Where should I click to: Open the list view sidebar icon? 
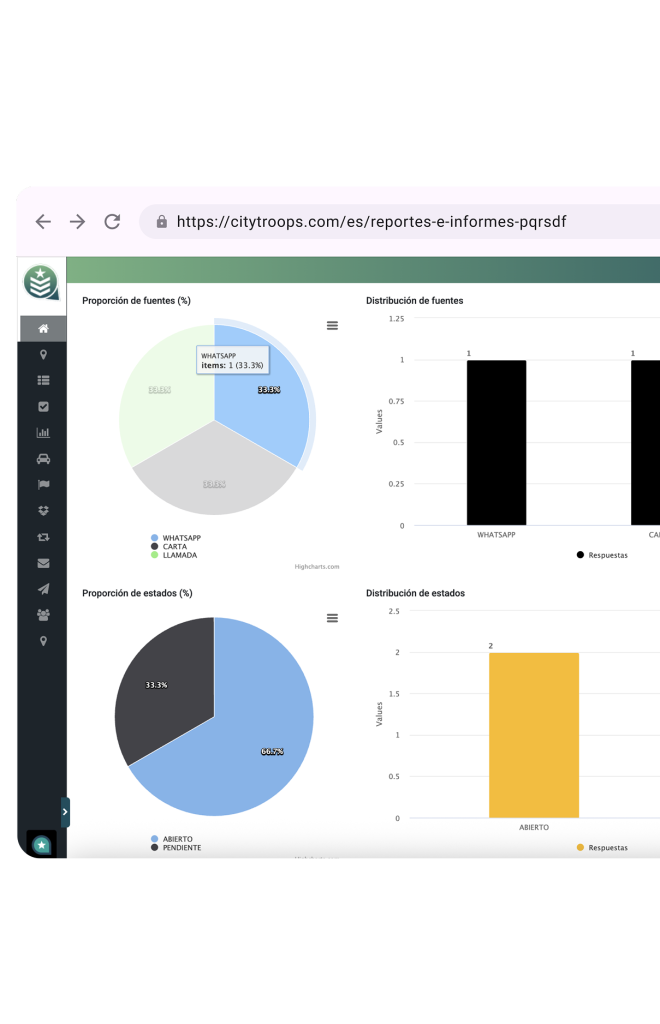(43, 381)
